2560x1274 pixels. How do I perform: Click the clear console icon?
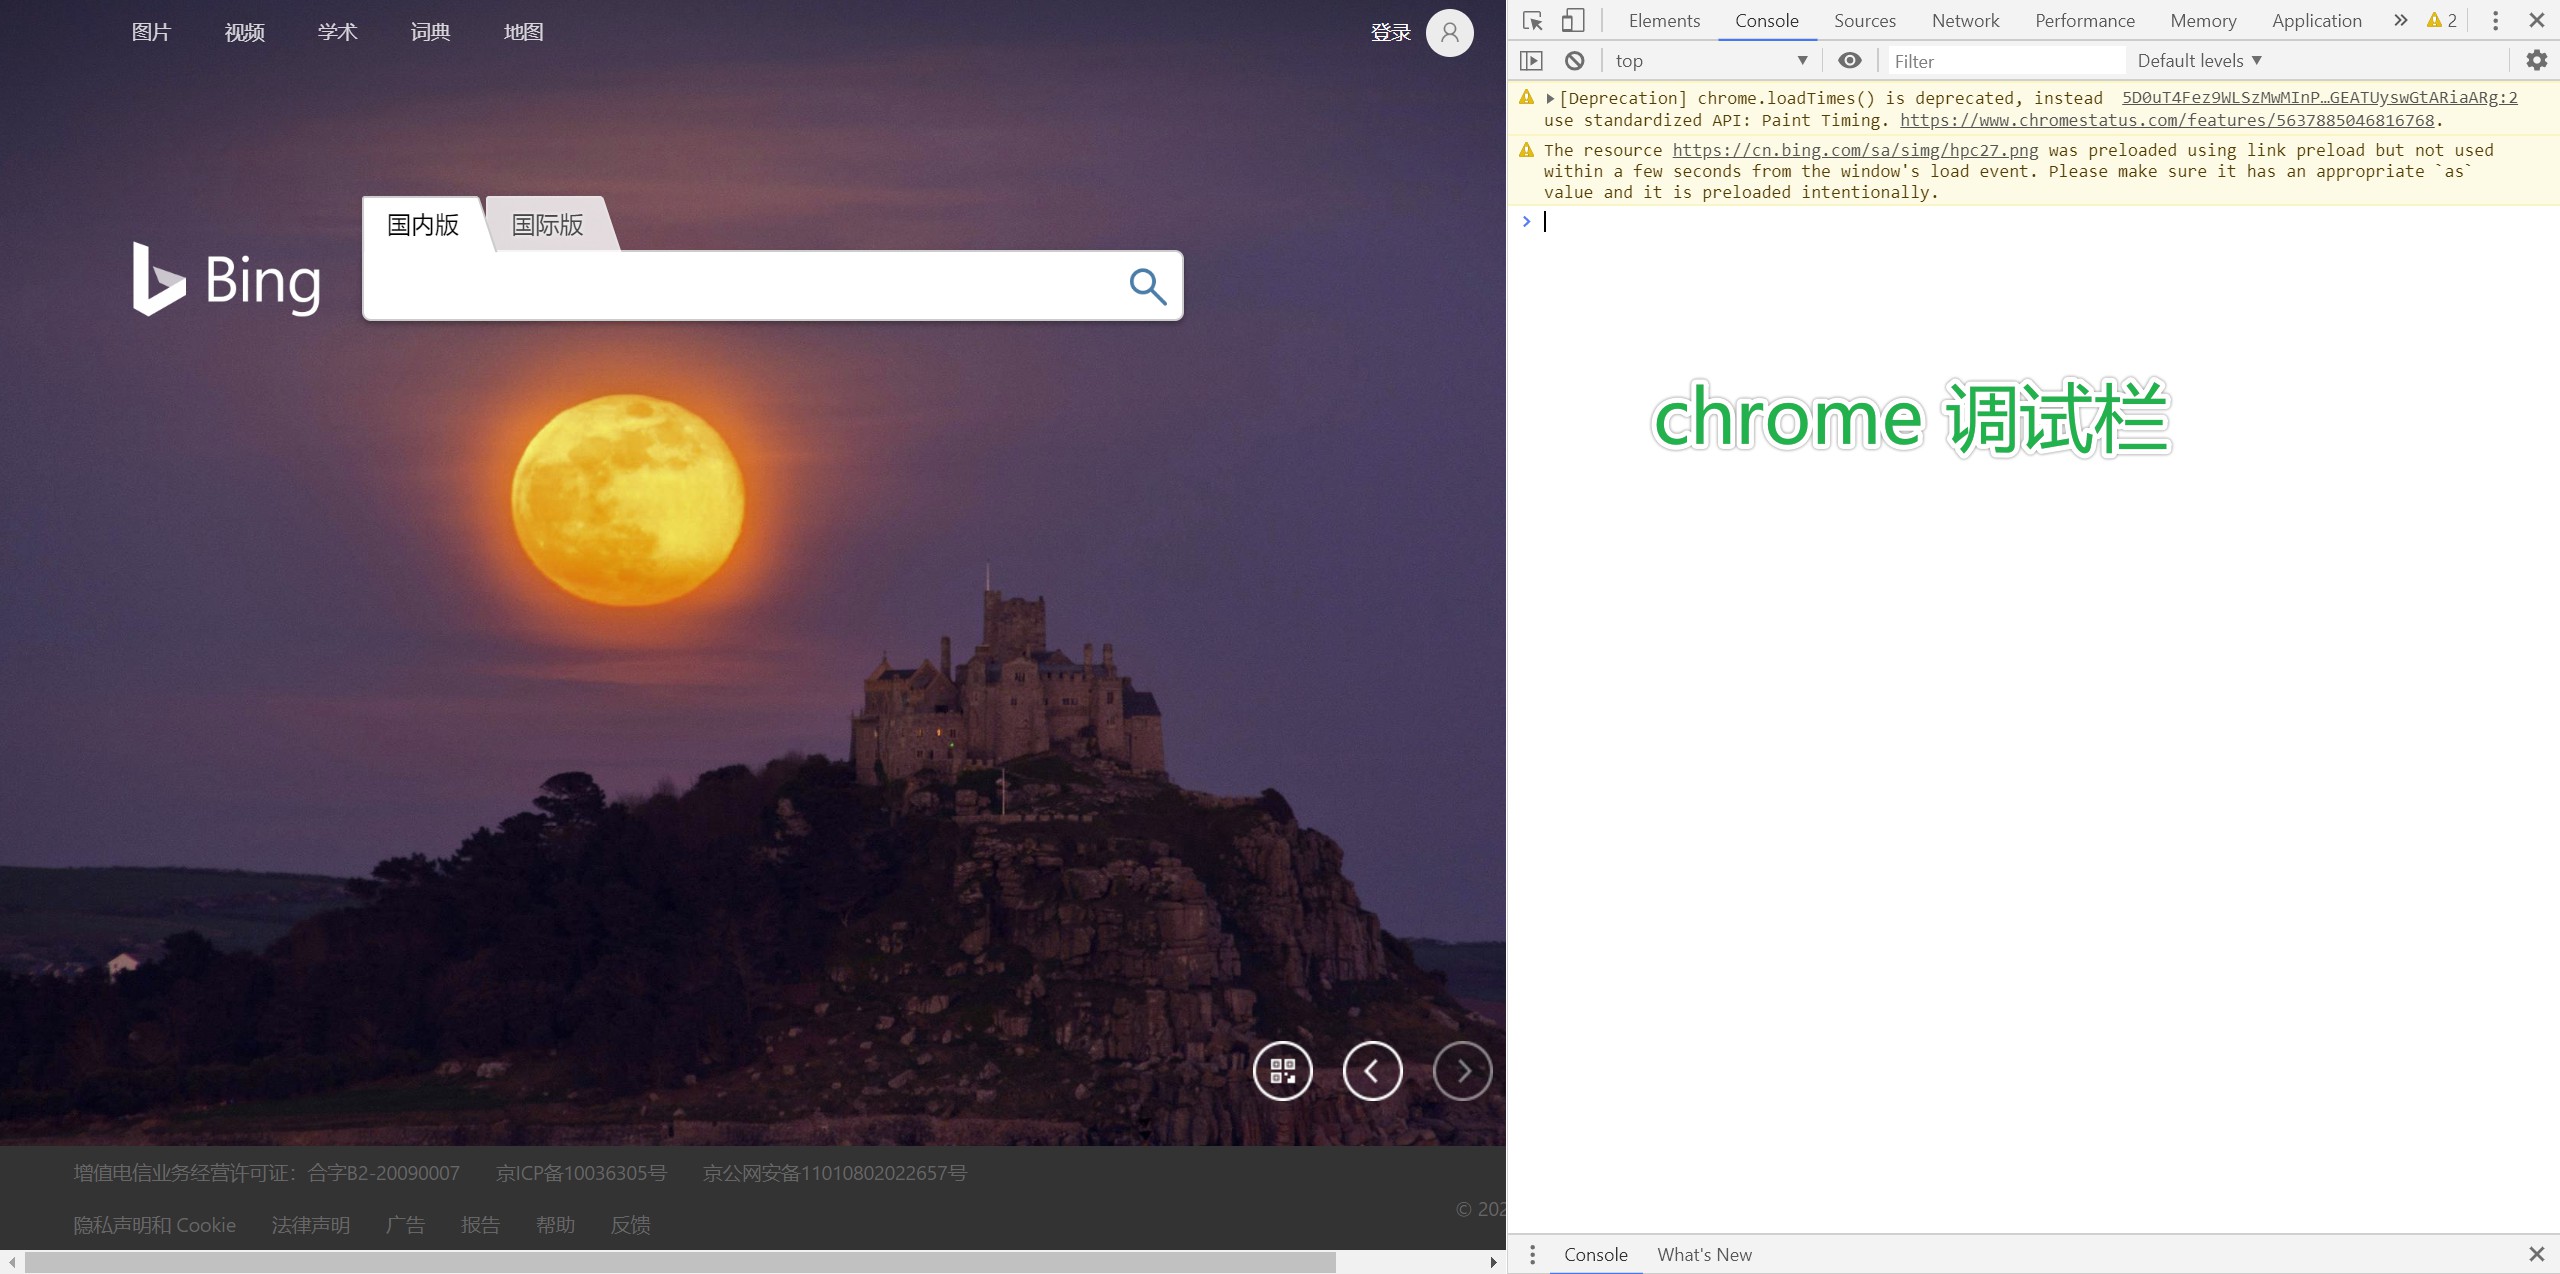click(x=1571, y=60)
